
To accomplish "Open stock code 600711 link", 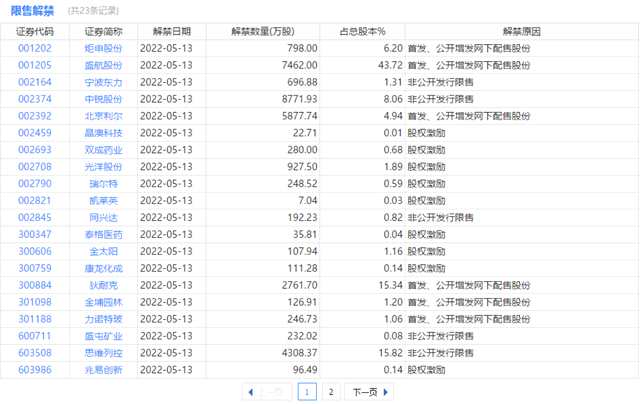I will (x=35, y=336).
